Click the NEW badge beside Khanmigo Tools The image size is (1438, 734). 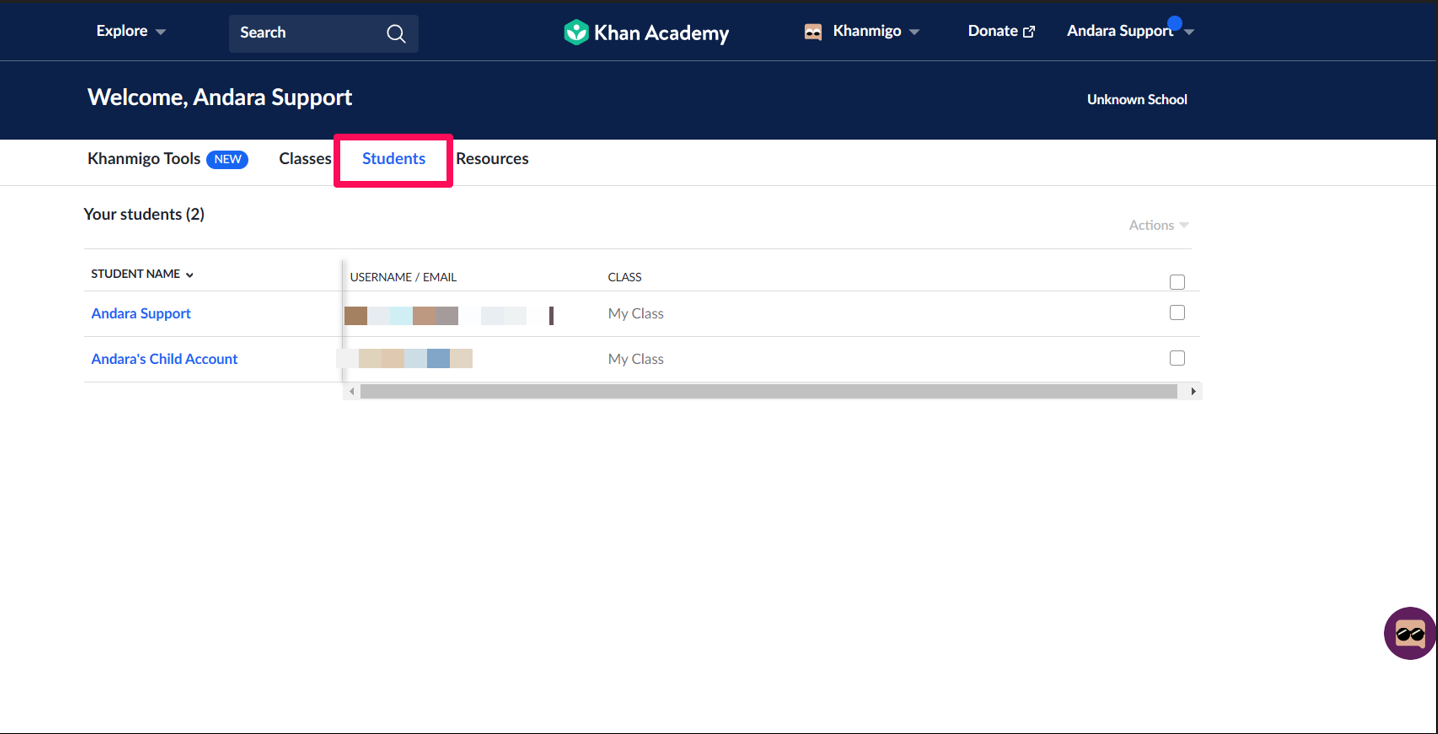[x=227, y=159]
